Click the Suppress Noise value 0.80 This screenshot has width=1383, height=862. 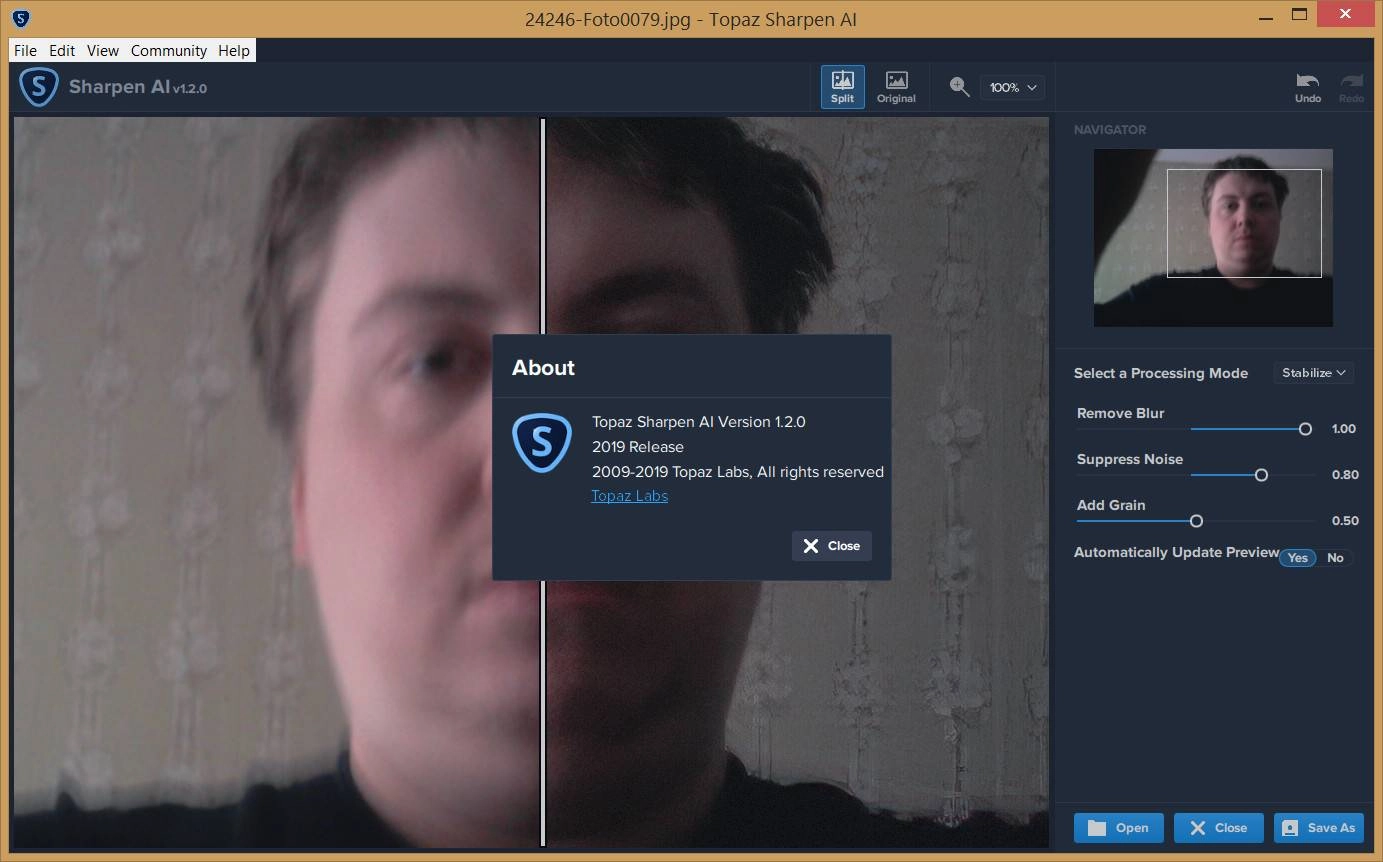[1345, 475]
